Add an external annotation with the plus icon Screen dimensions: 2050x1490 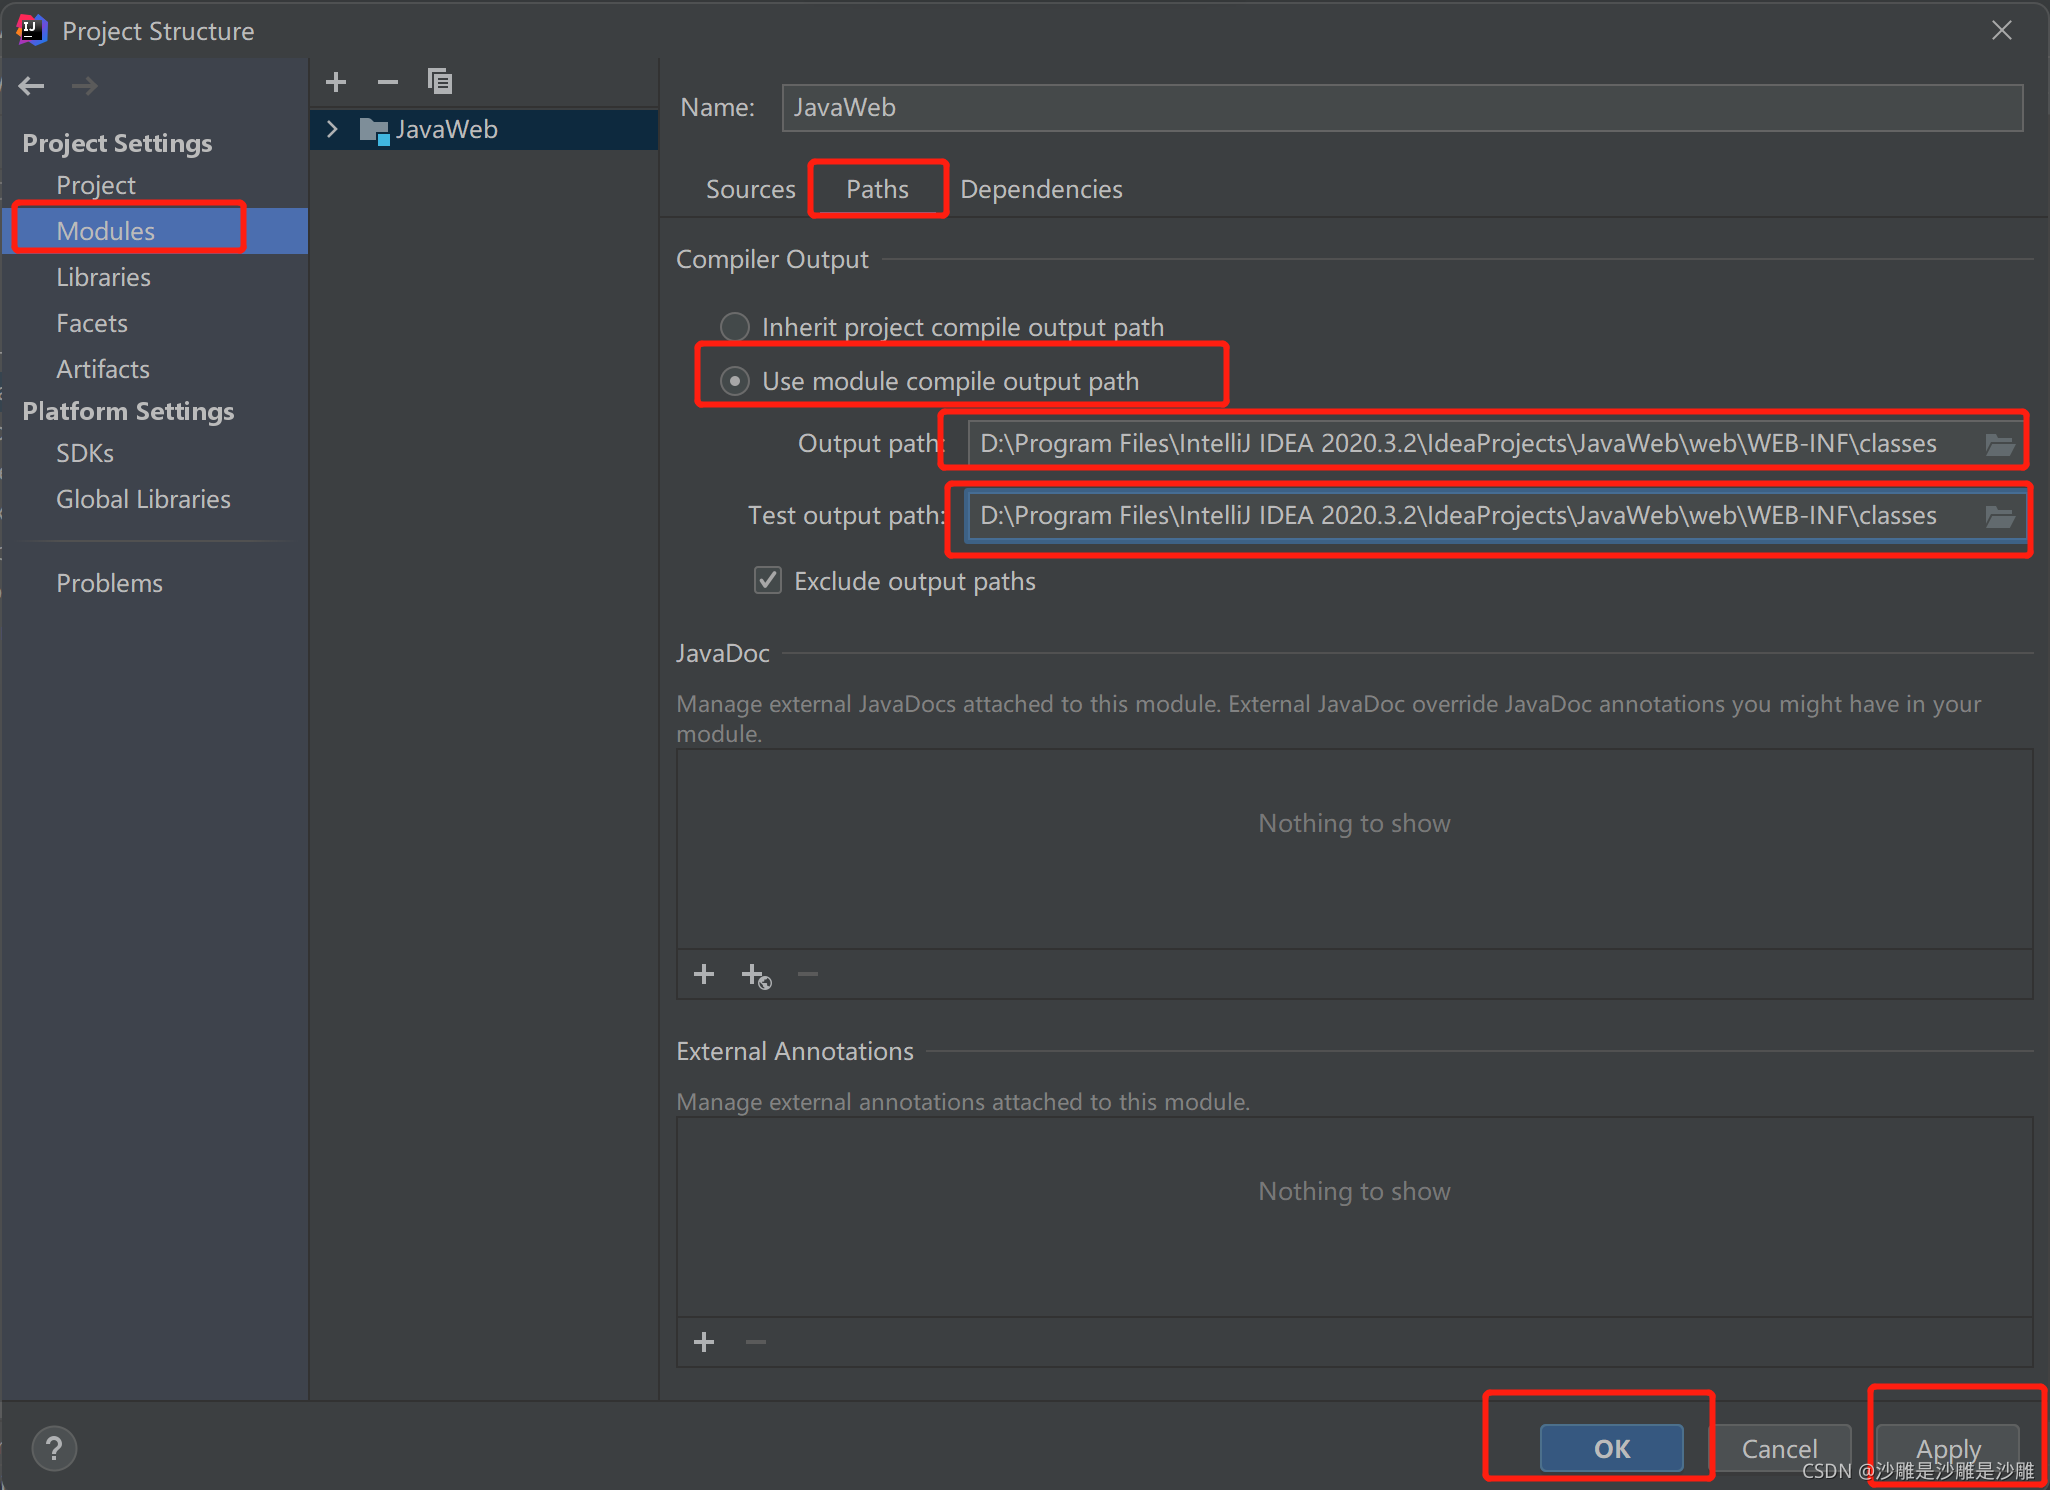(704, 1342)
